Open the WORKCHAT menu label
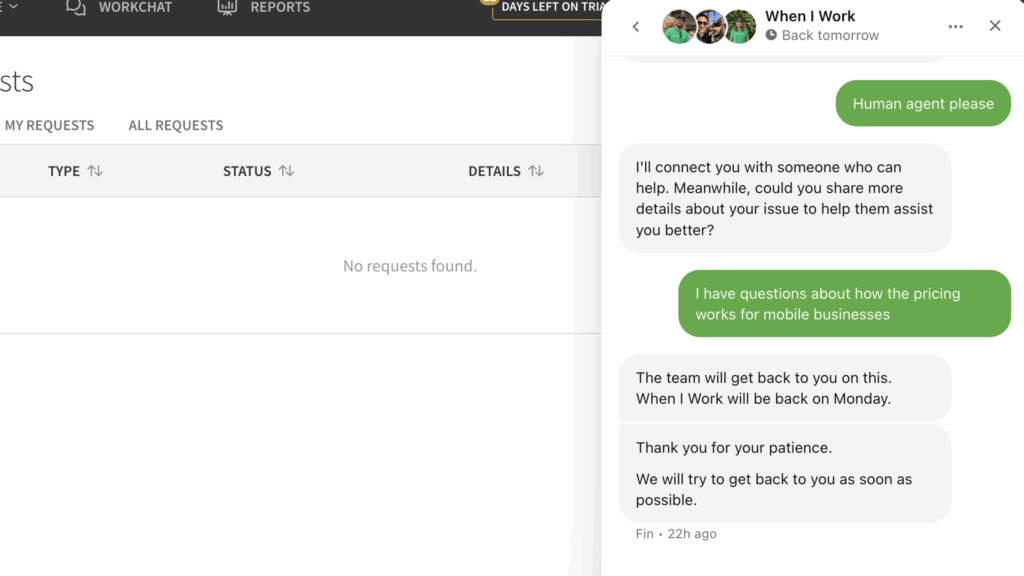This screenshot has width=1024, height=576. 135,7
